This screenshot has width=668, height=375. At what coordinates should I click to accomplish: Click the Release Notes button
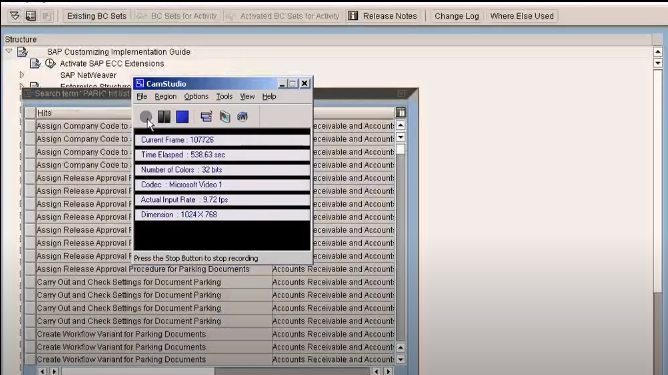point(383,16)
